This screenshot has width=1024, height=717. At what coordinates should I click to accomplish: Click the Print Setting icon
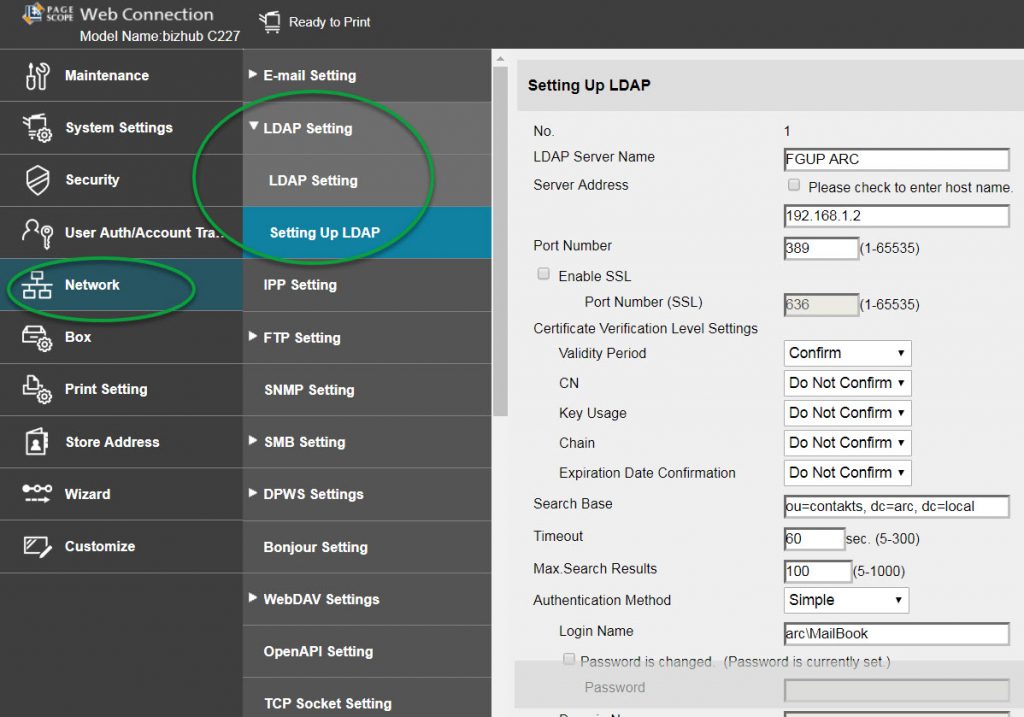click(x=37, y=390)
